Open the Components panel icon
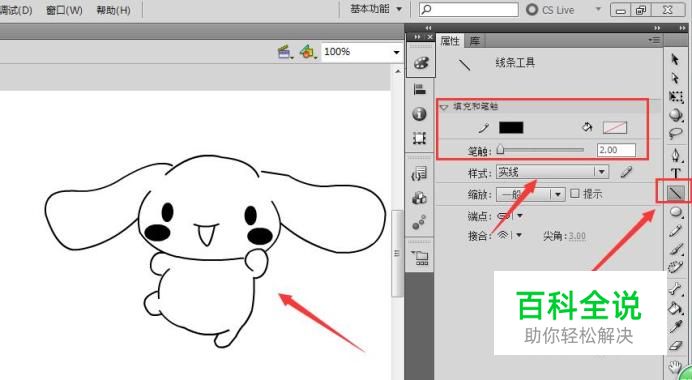692x380 pixels. coord(419,198)
